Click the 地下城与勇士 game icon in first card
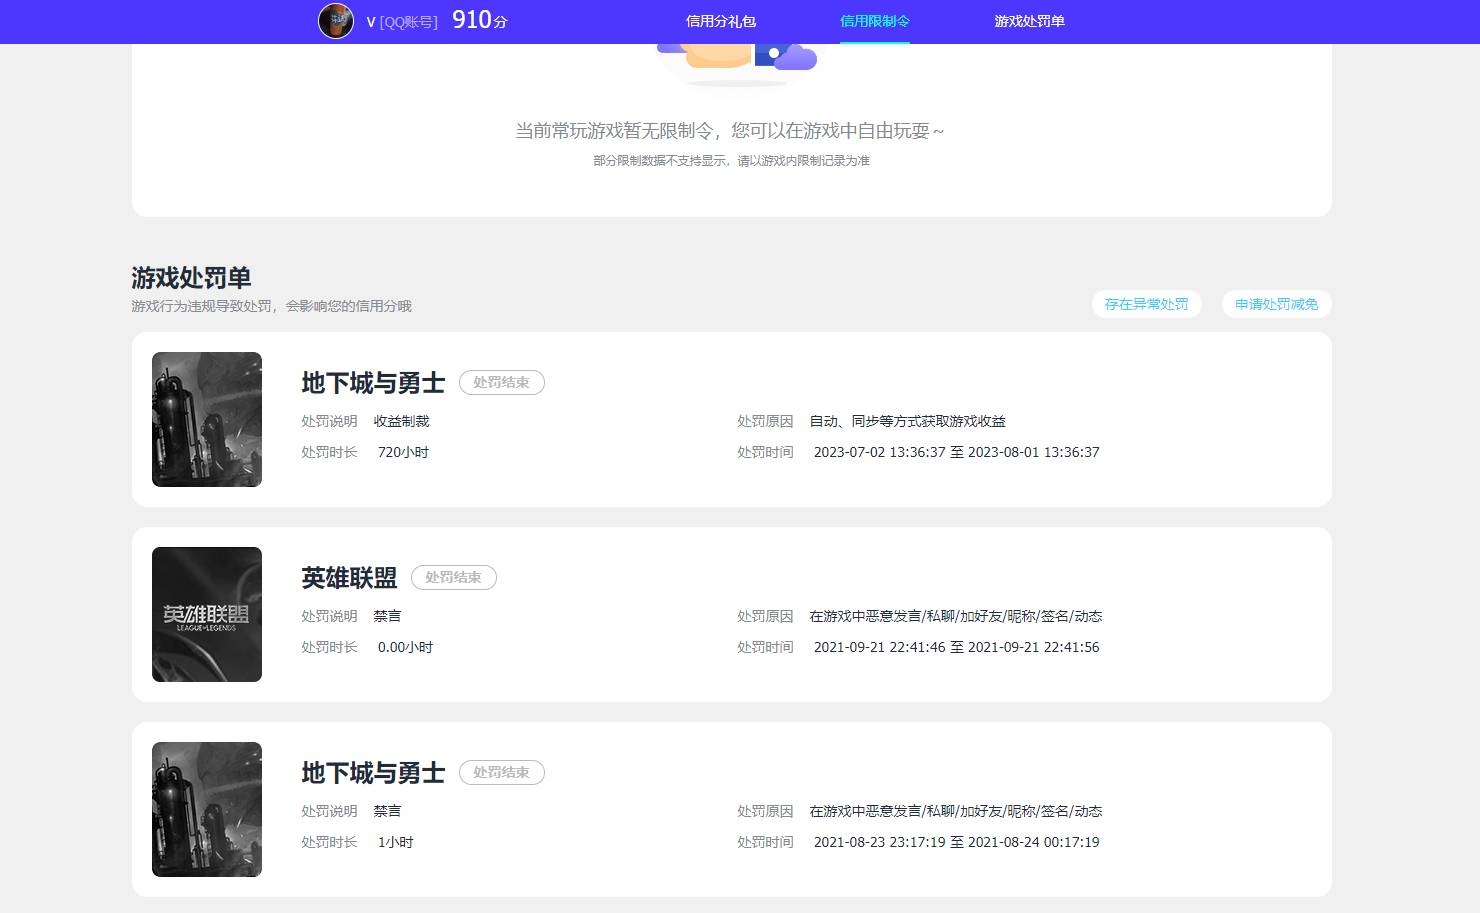This screenshot has width=1480, height=913. click(x=206, y=419)
